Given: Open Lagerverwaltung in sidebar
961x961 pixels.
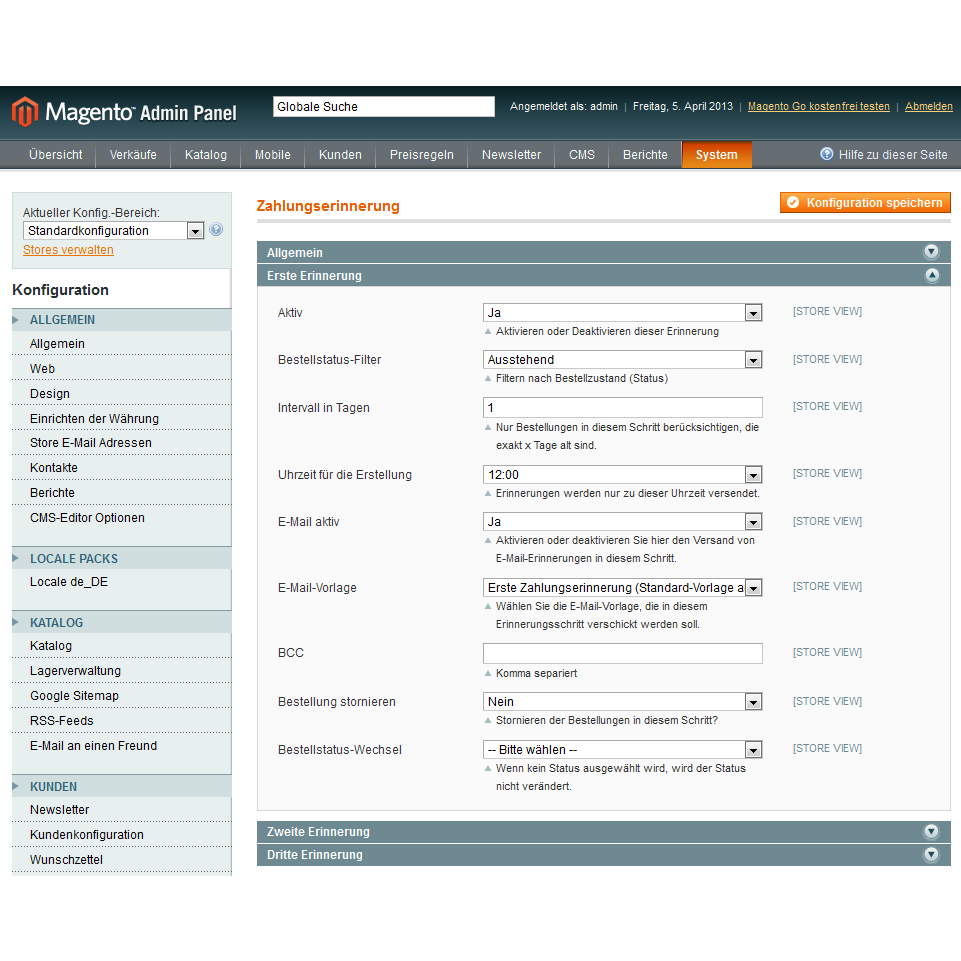Looking at the screenshot, I should [121, 671].
